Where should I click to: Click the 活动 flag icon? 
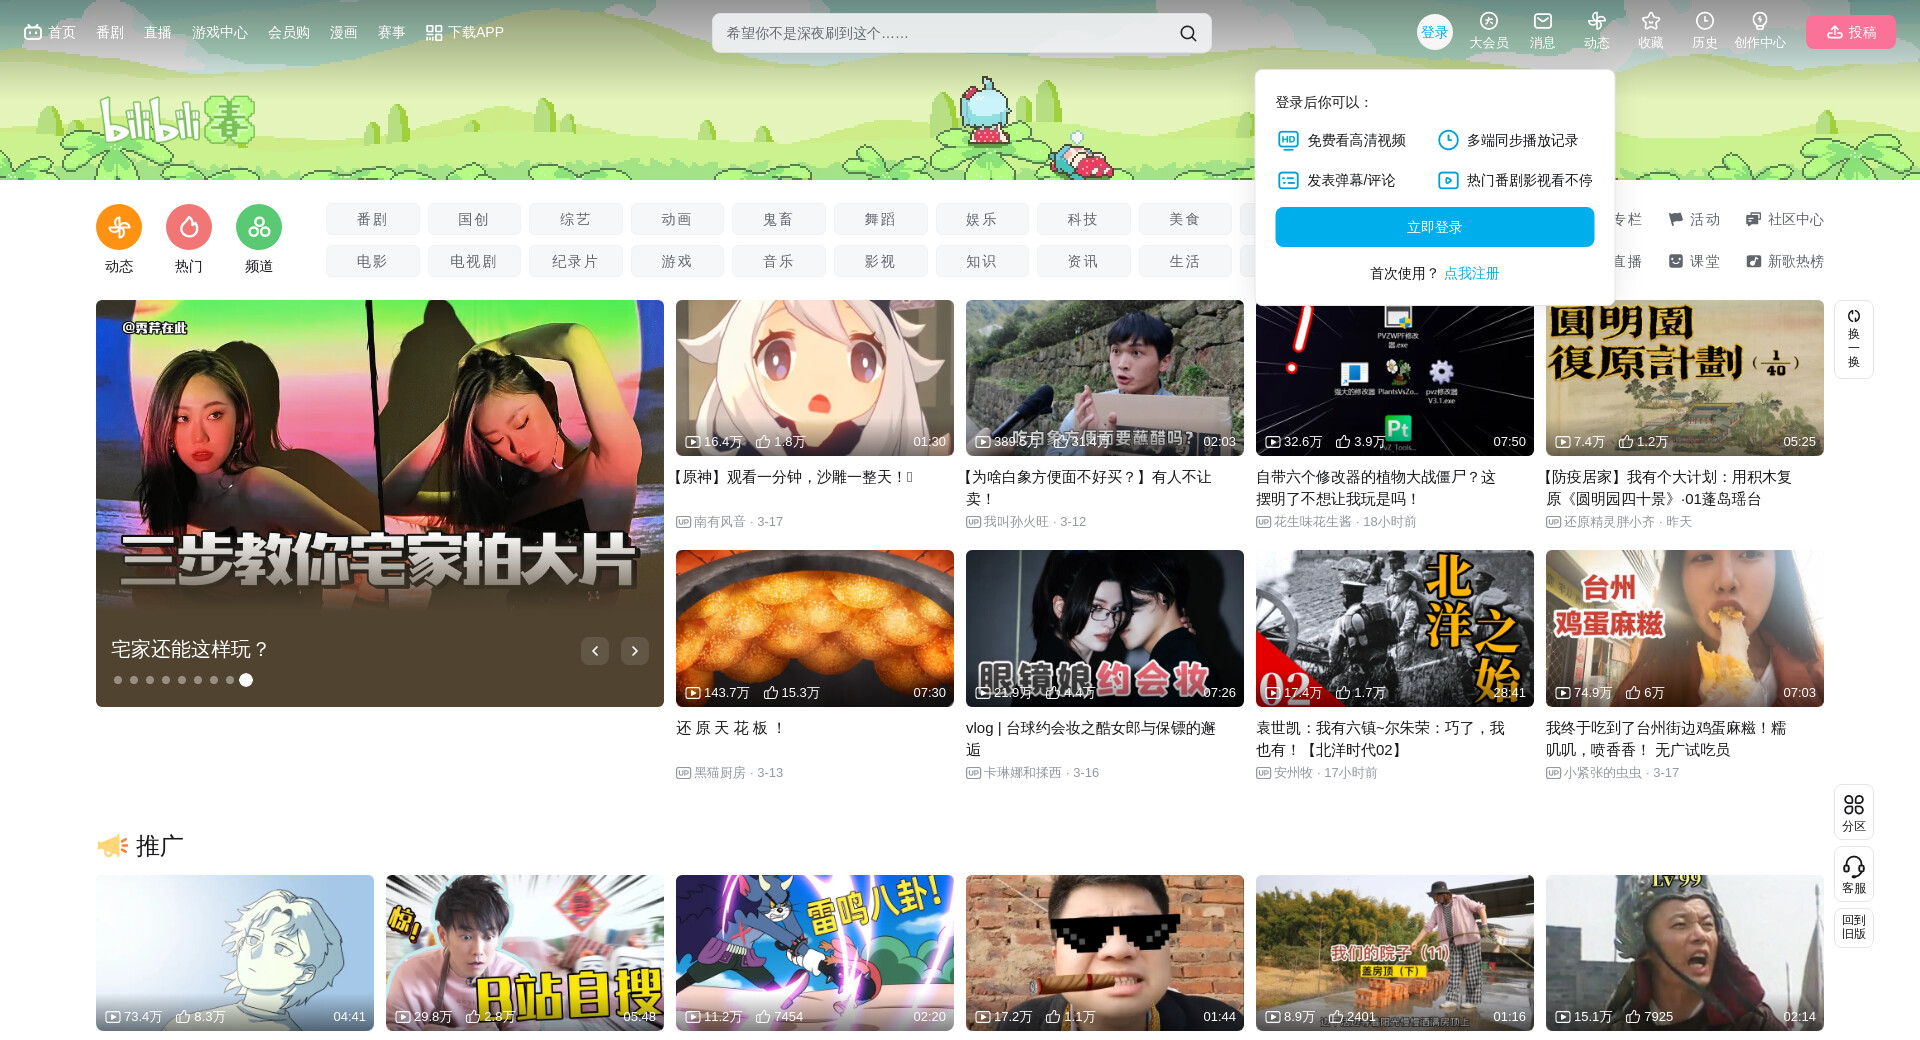pos(1676,219)
